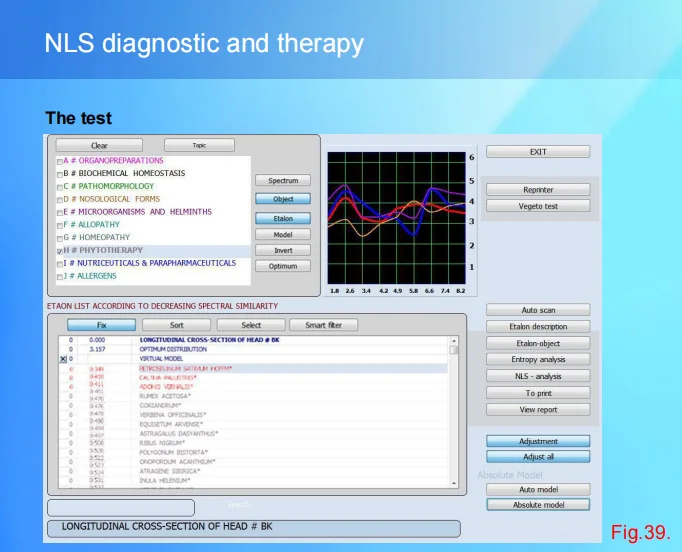682x552 pixels.
Task: Tick the J # Allergens checkbox
Action: 60,277
